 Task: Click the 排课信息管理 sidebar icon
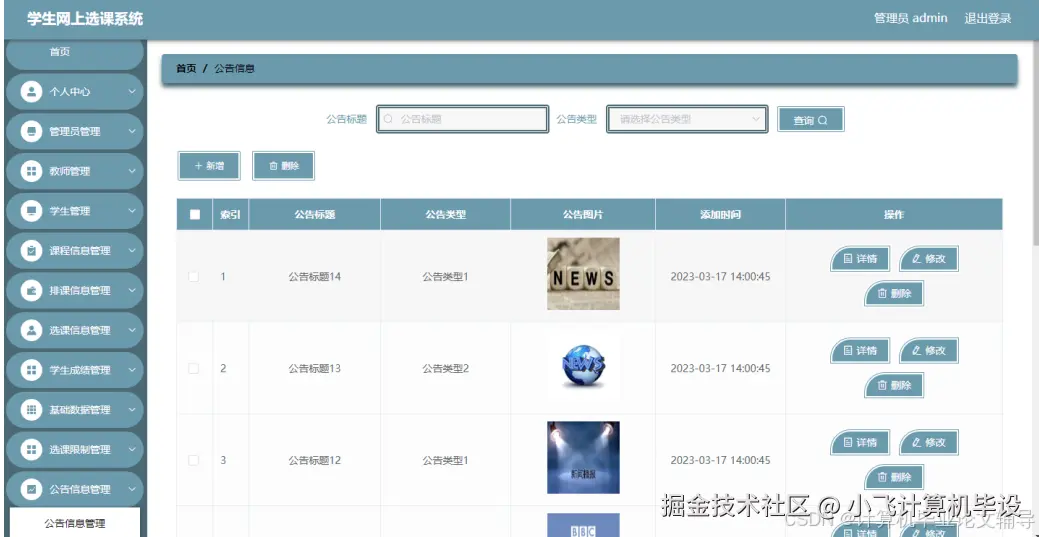(31, 290)
